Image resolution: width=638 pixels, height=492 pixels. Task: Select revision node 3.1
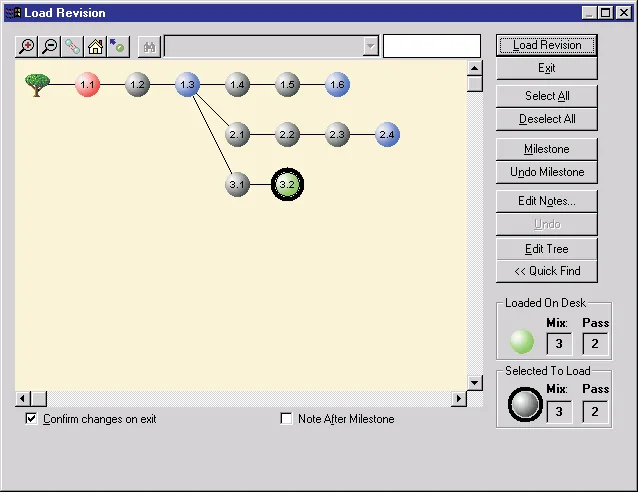point(237,184)
